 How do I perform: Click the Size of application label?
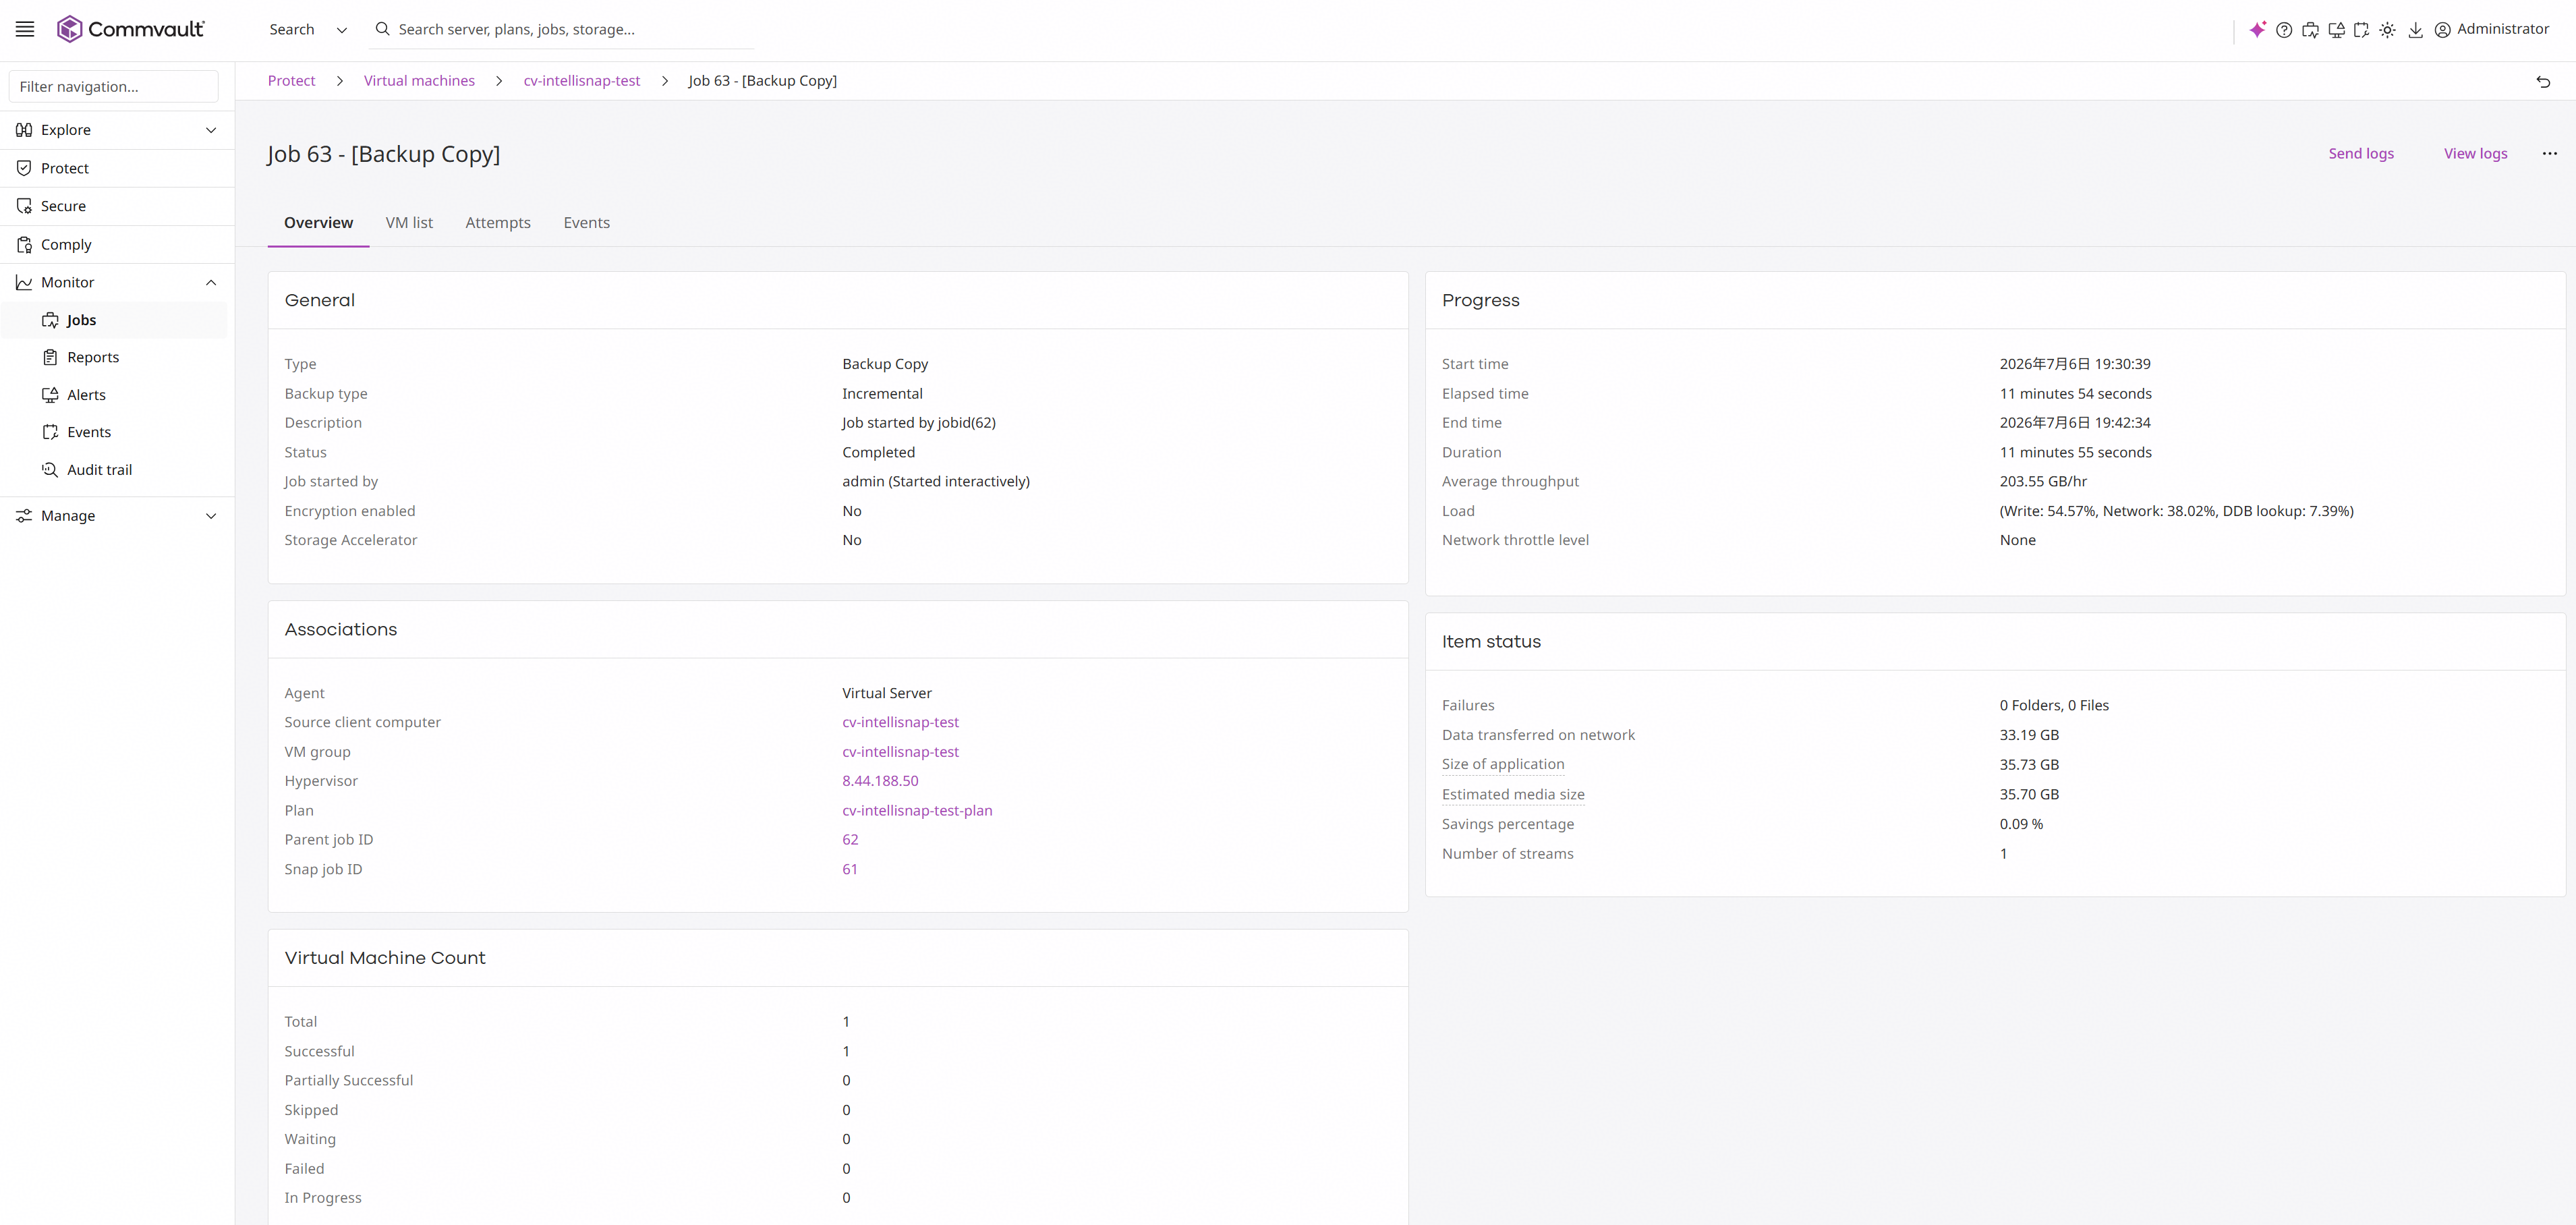pyautogui.click(x=1503, y=764)
